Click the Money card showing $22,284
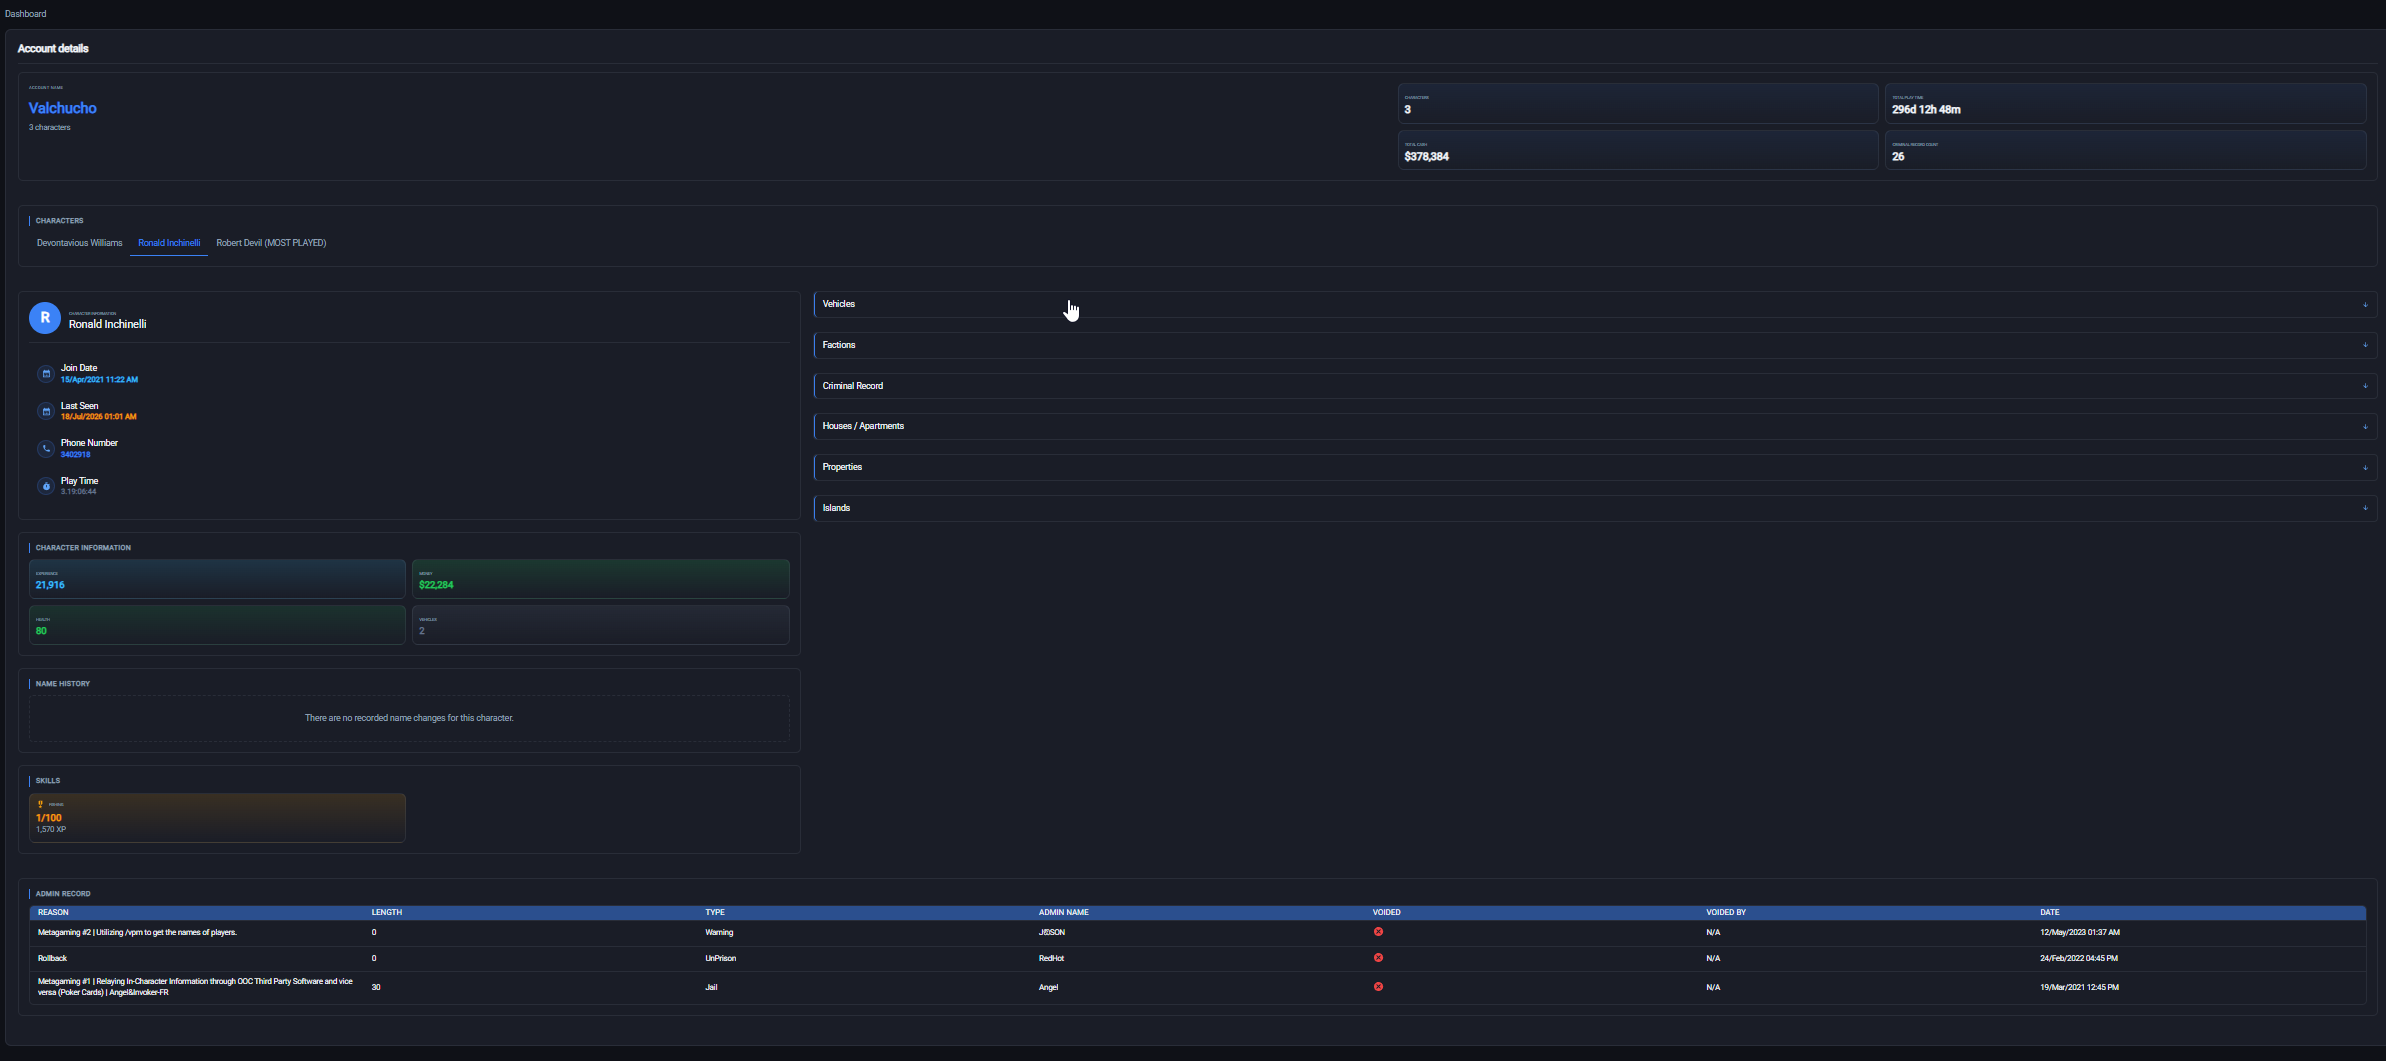This screenshot has width=2386, height=1061. click(x=600, y=579)
